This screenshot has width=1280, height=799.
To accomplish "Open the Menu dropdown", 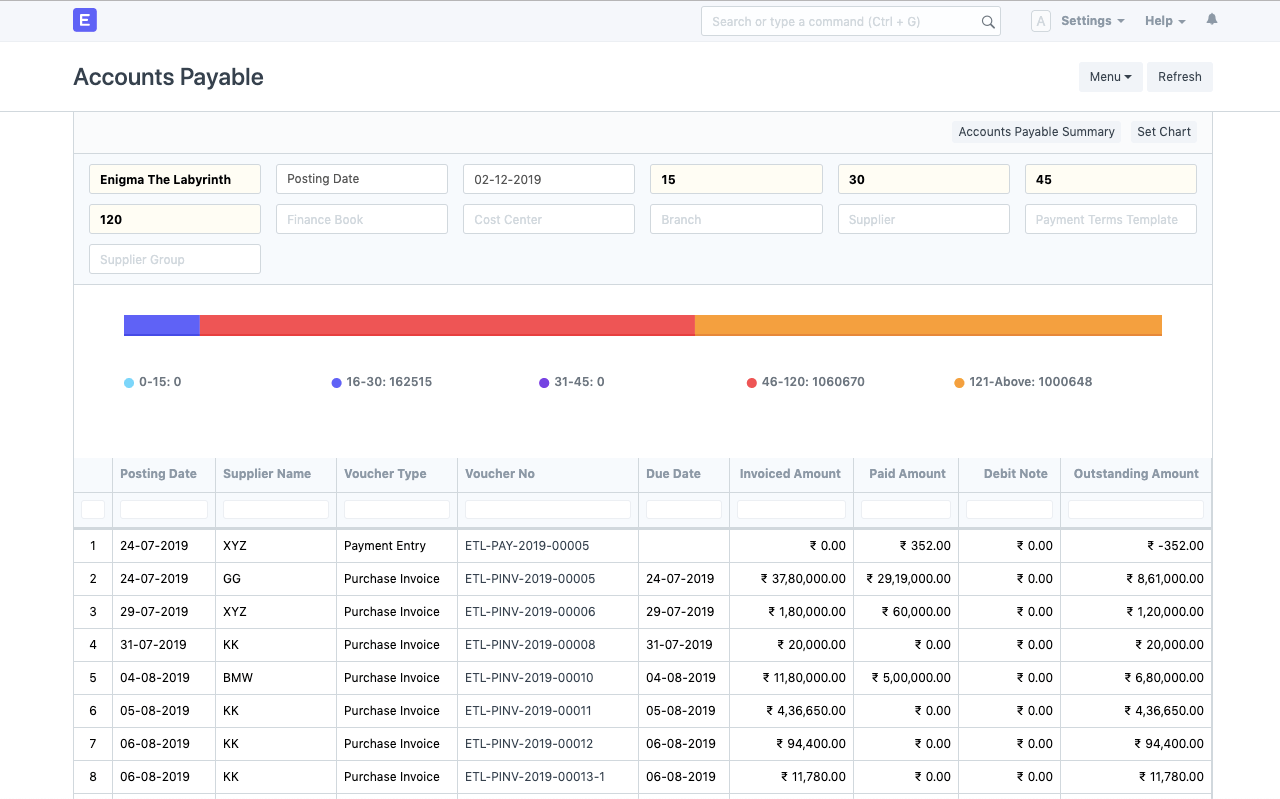I will [x=1110, y=76].
